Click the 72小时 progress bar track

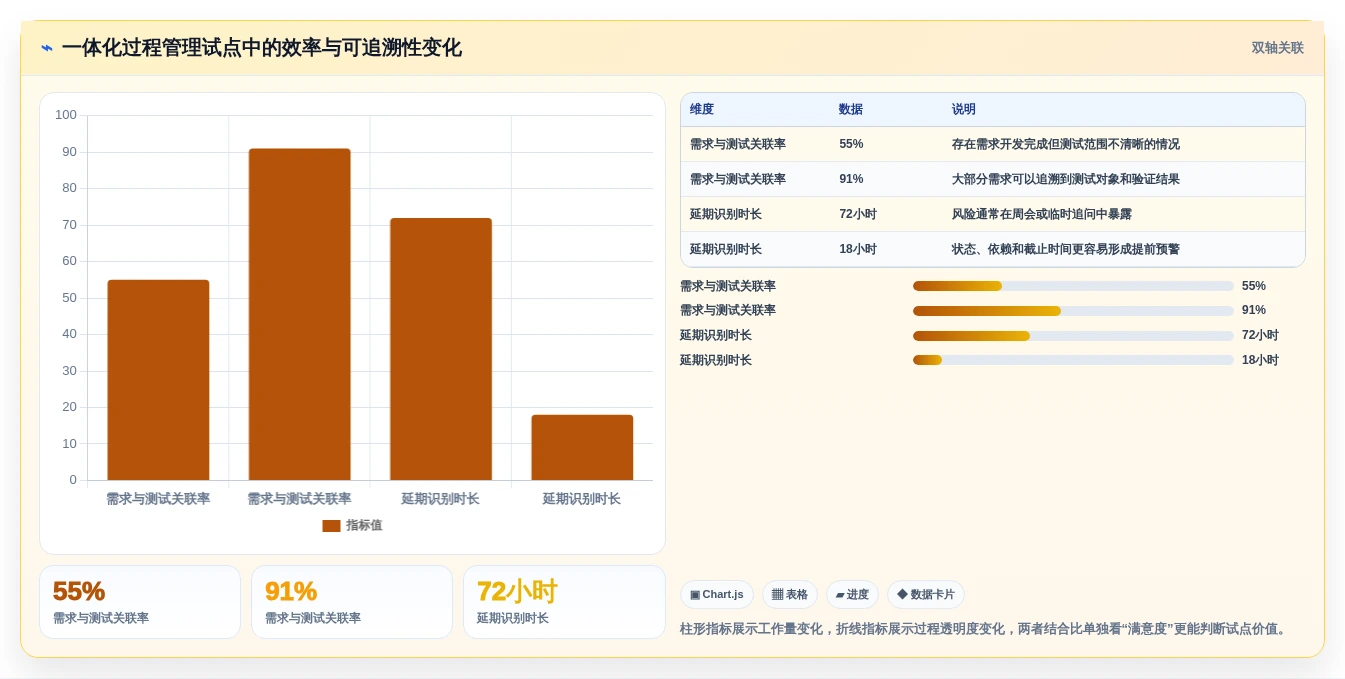pos(1073,336)
